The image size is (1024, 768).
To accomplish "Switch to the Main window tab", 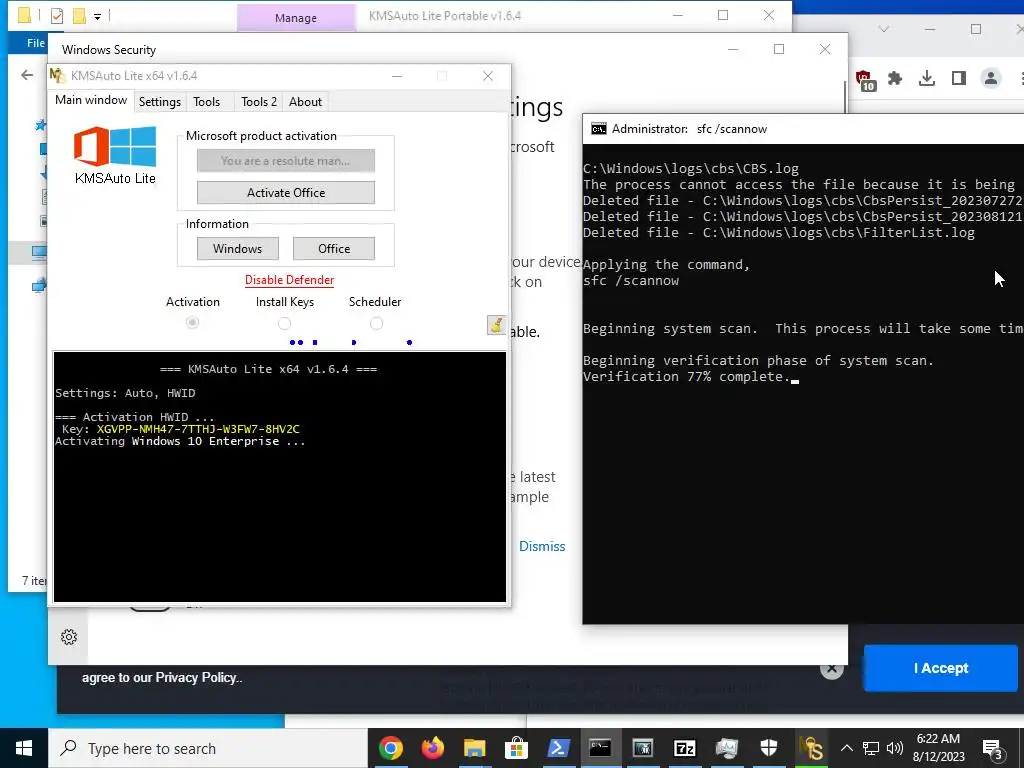I will pyautogui.click(x=91, y=100).
